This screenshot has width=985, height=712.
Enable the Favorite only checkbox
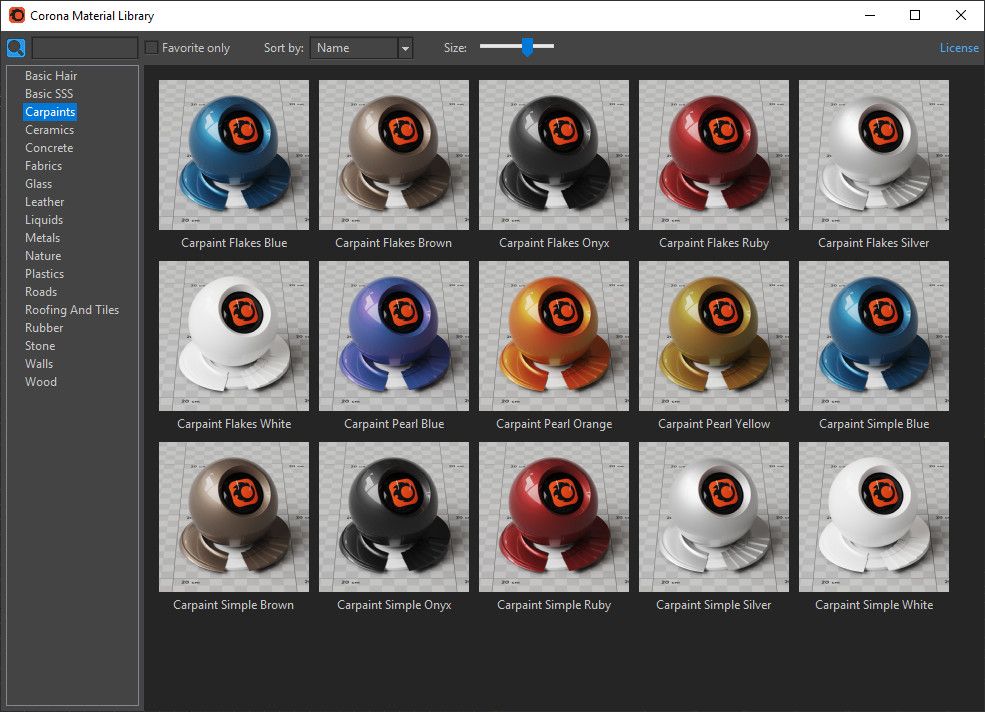click(152, 48)
